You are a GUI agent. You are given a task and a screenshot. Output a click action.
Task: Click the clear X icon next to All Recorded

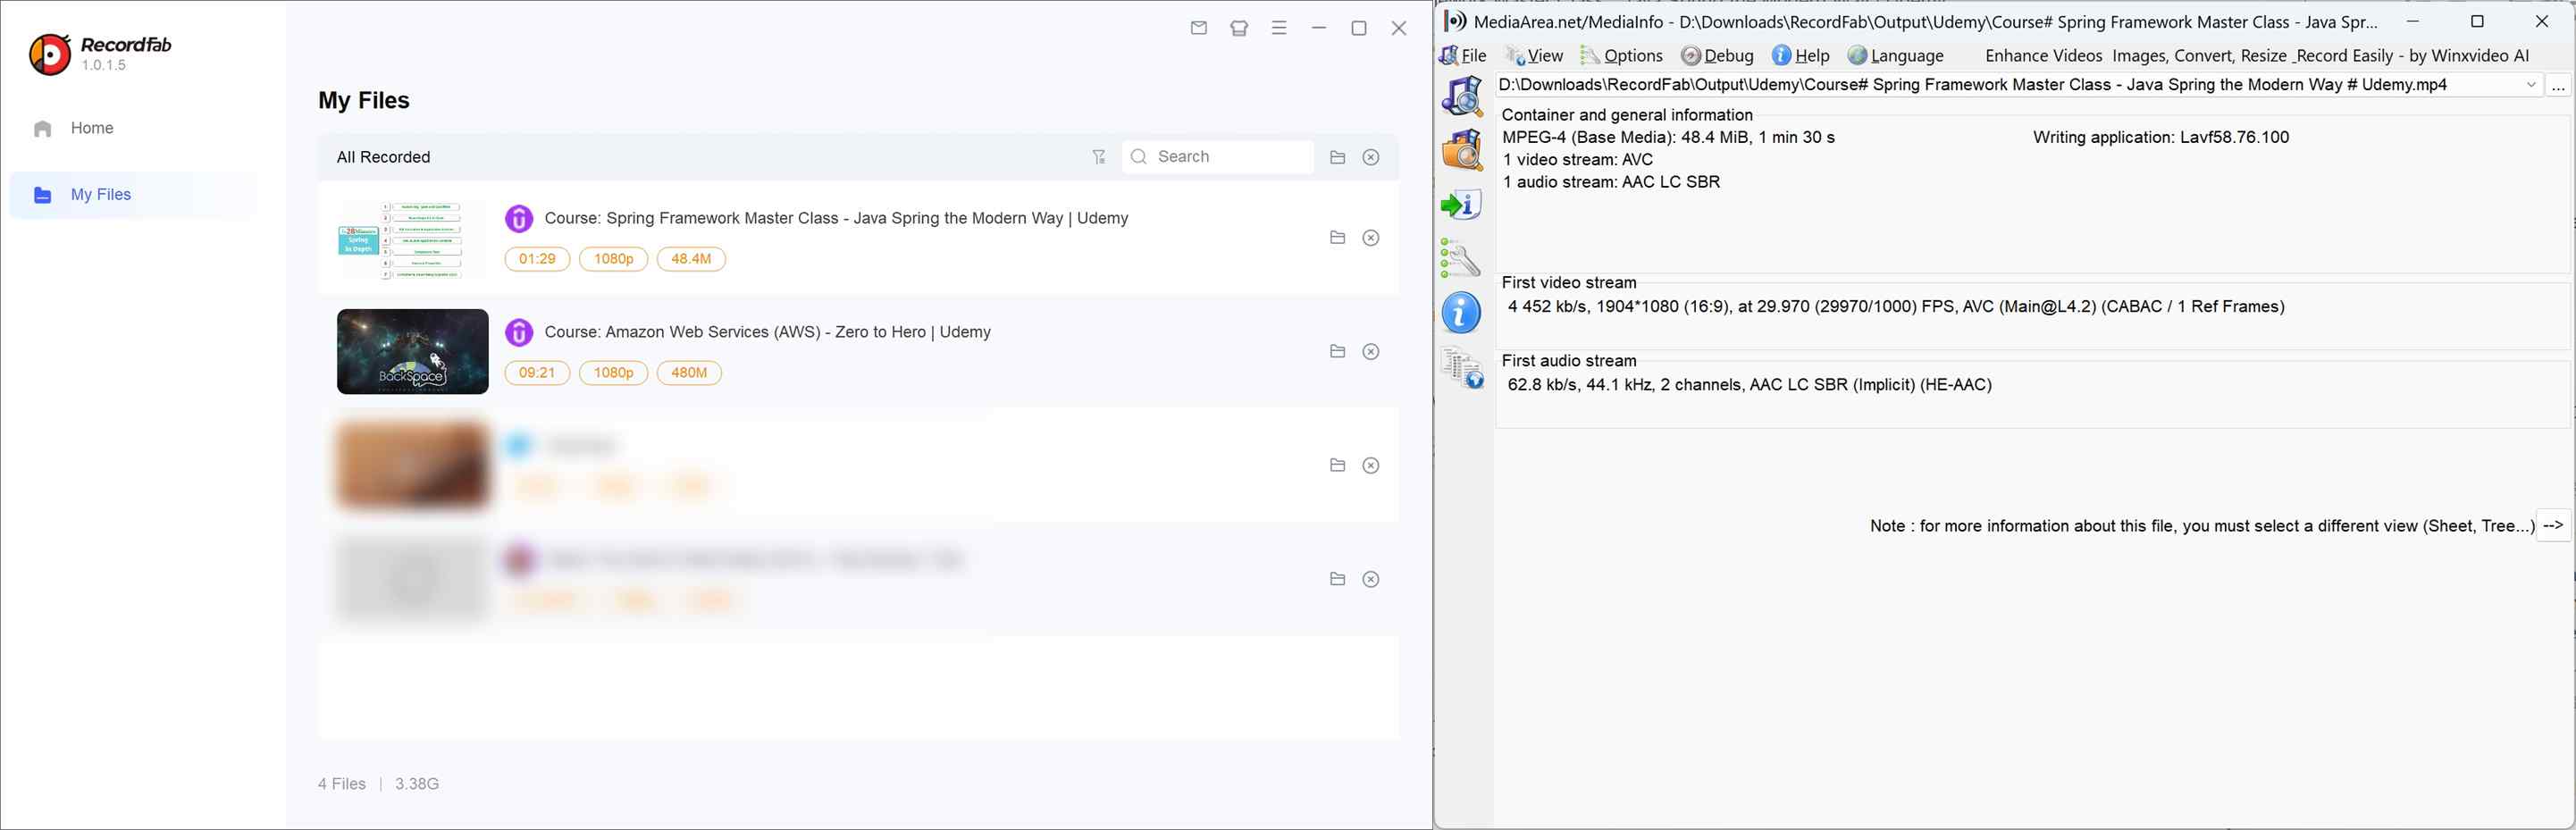tap(1370, 157)
